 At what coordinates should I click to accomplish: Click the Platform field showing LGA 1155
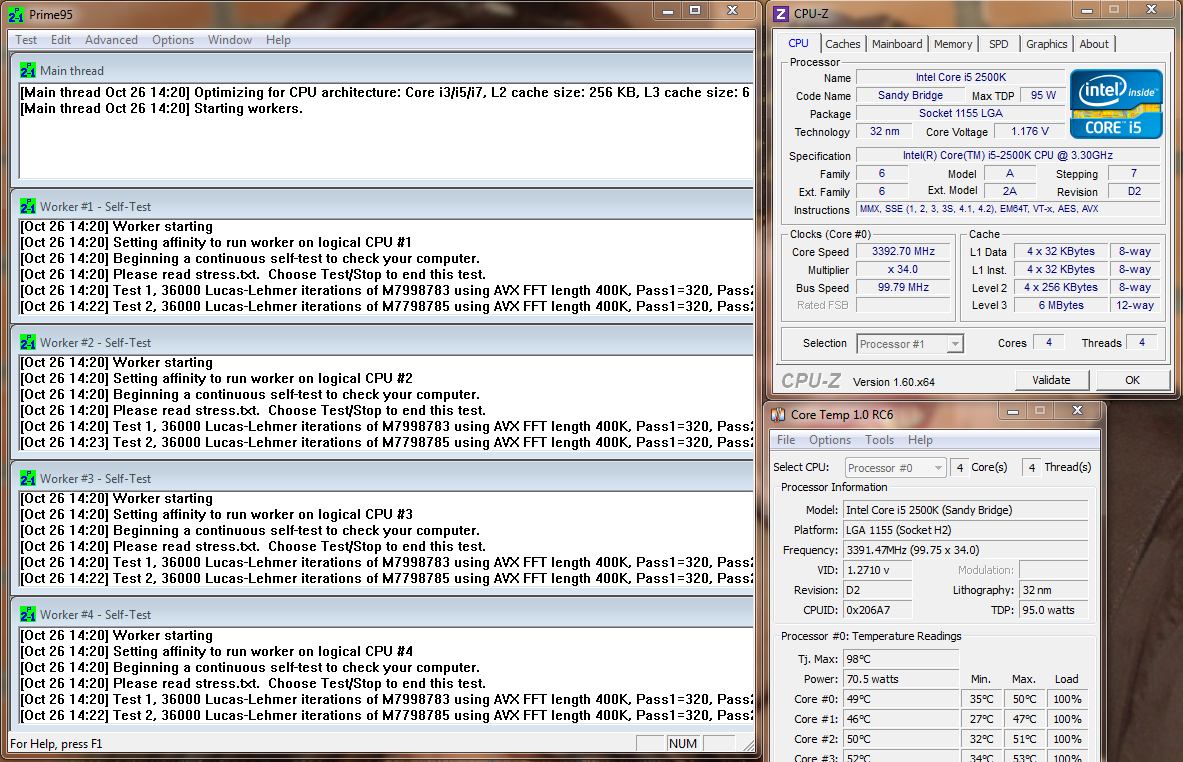966,530
